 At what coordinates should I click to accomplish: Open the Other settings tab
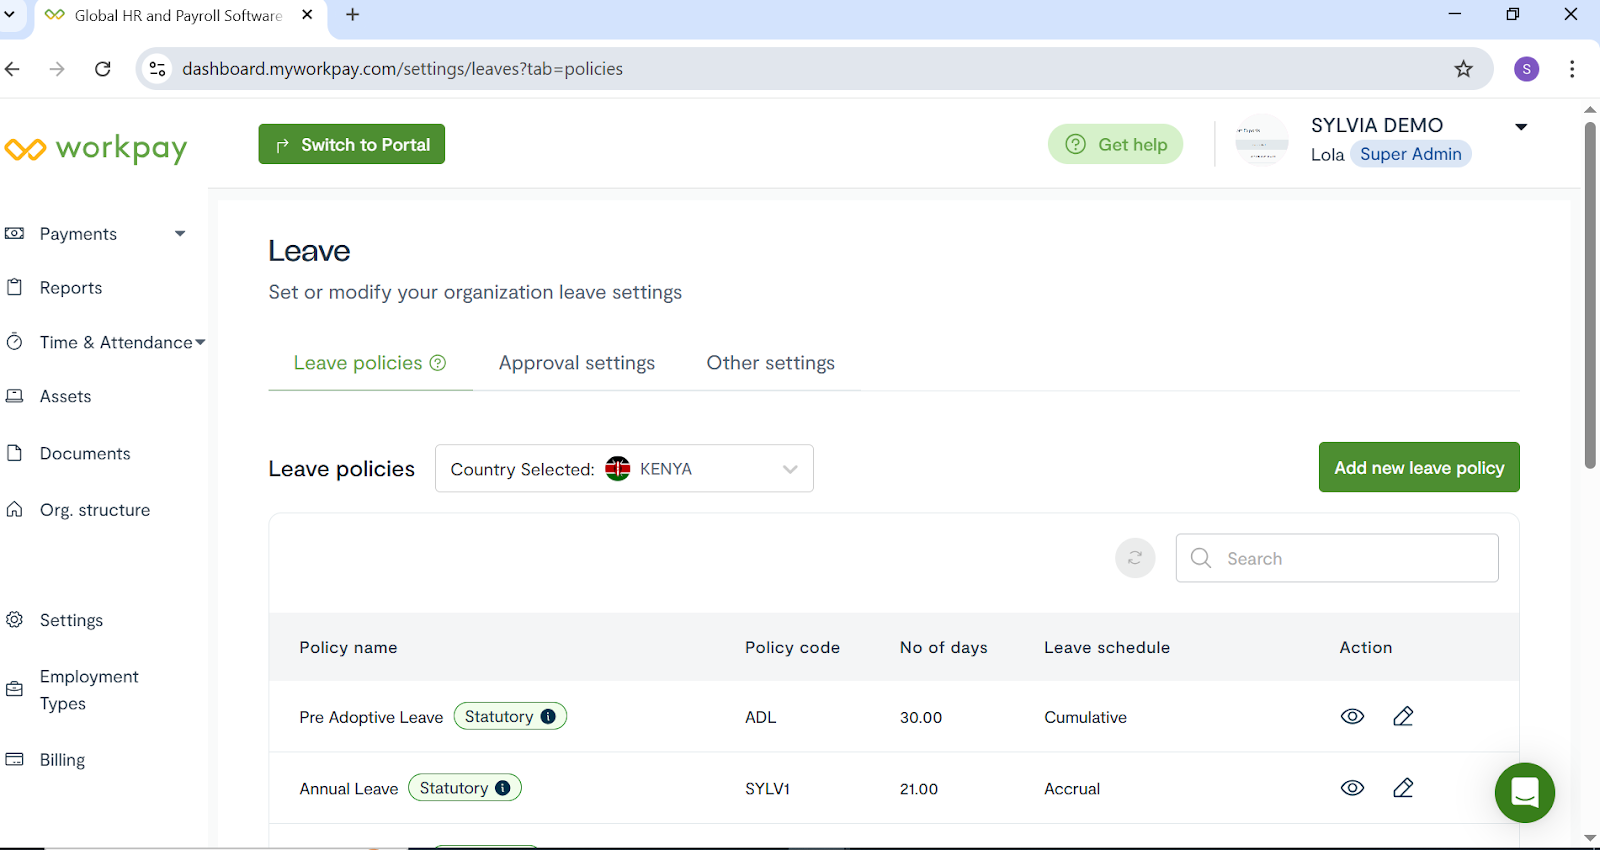tap(770, 363)
